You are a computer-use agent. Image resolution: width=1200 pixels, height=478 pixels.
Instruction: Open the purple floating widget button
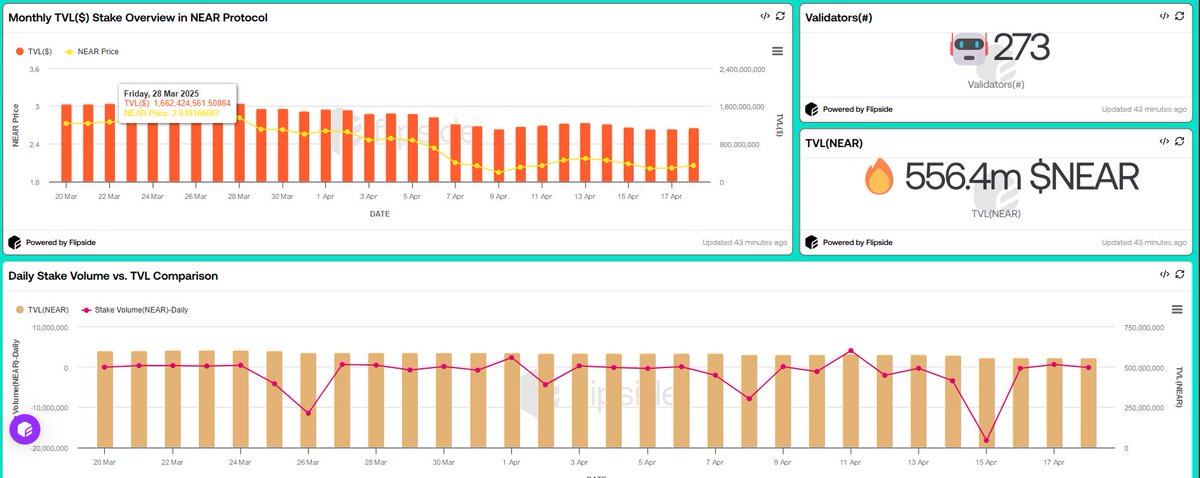(x=25, y=430)
